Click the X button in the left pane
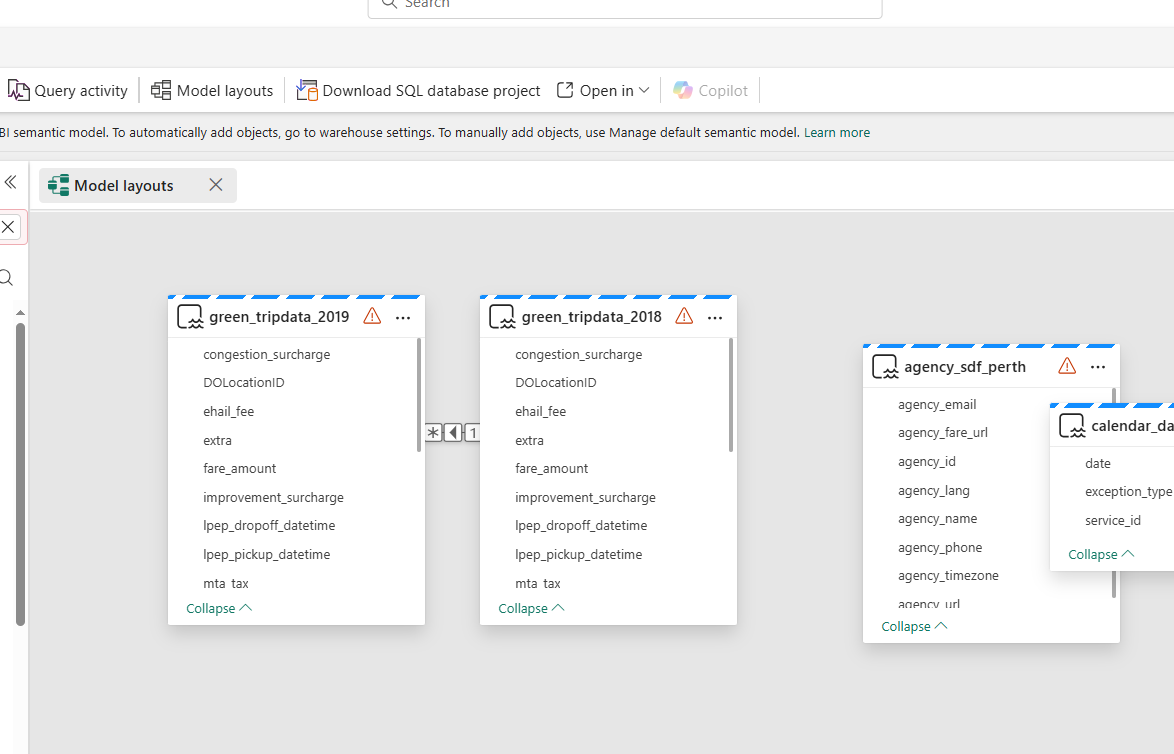 [x=8, y=227]
